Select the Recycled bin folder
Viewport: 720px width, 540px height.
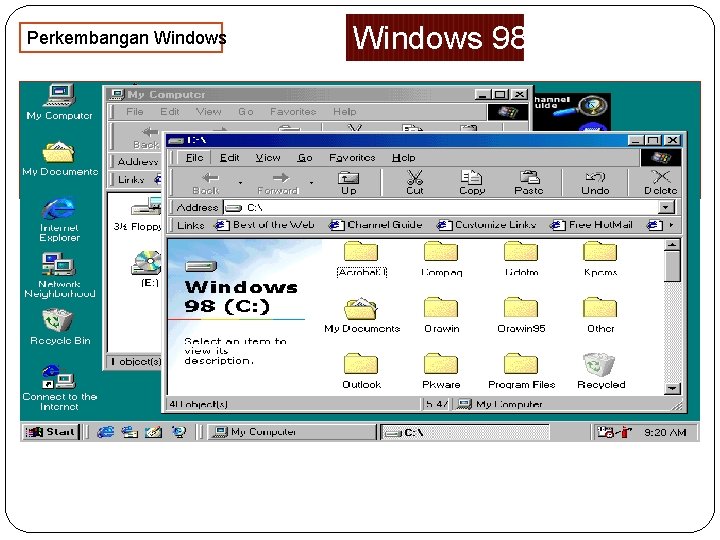pyautogui.click(x=601, y=371)
